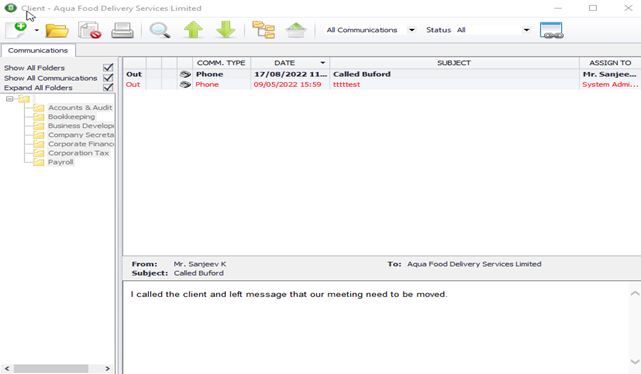Click the application logo in title bar
Viewport: 641px width, 374px height.
11,8
